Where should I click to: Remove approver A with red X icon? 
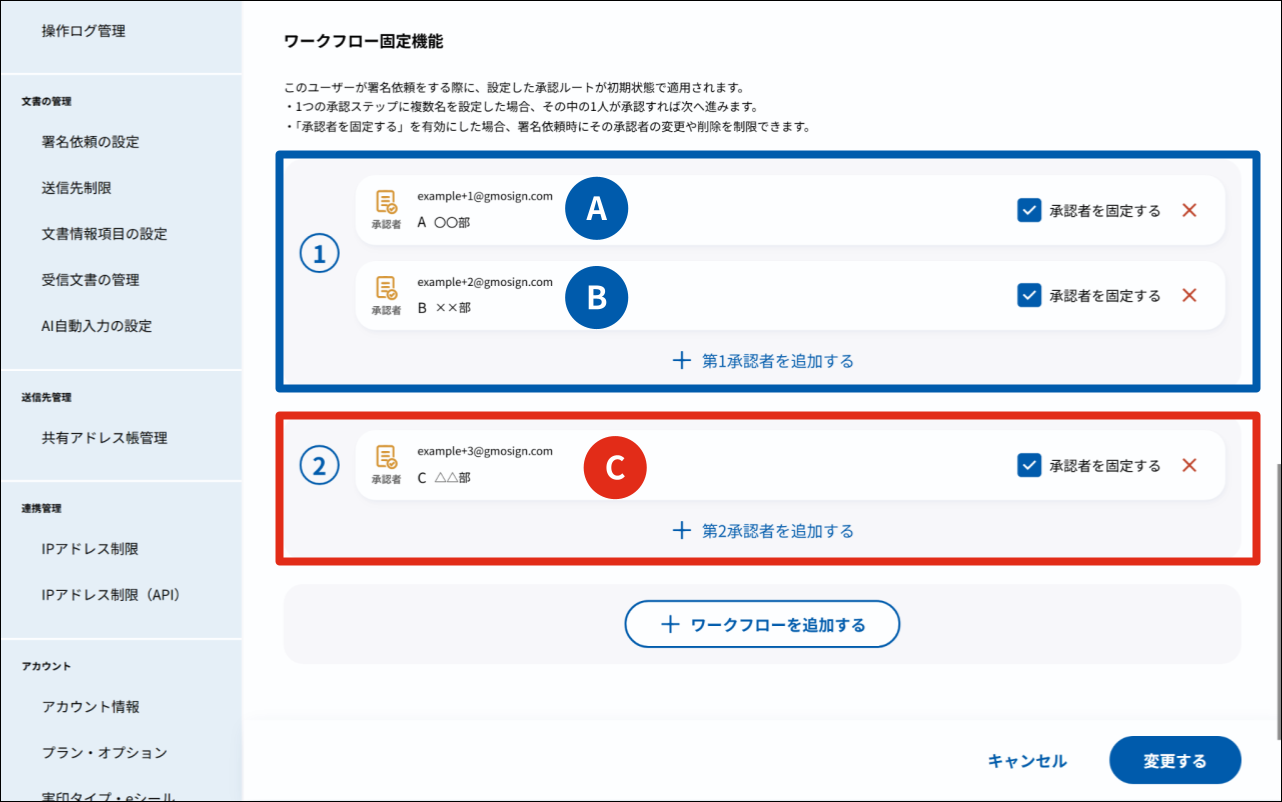(1189, 210)
